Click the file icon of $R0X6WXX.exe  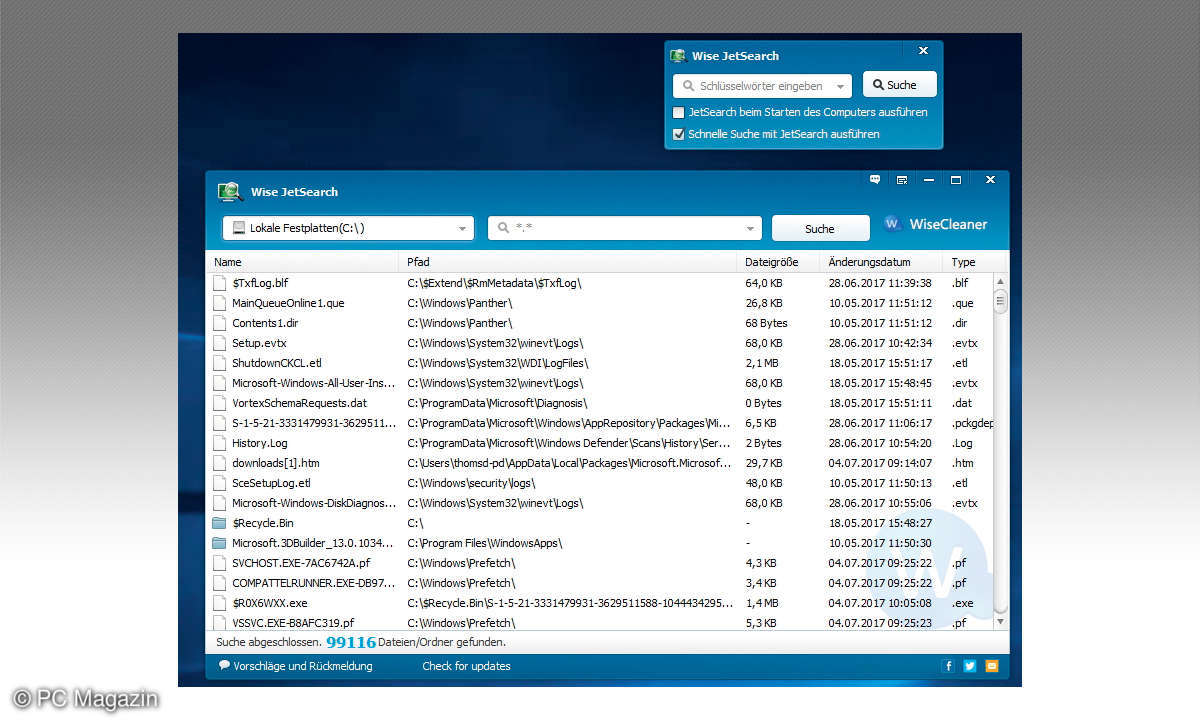(x=219, y=603)
